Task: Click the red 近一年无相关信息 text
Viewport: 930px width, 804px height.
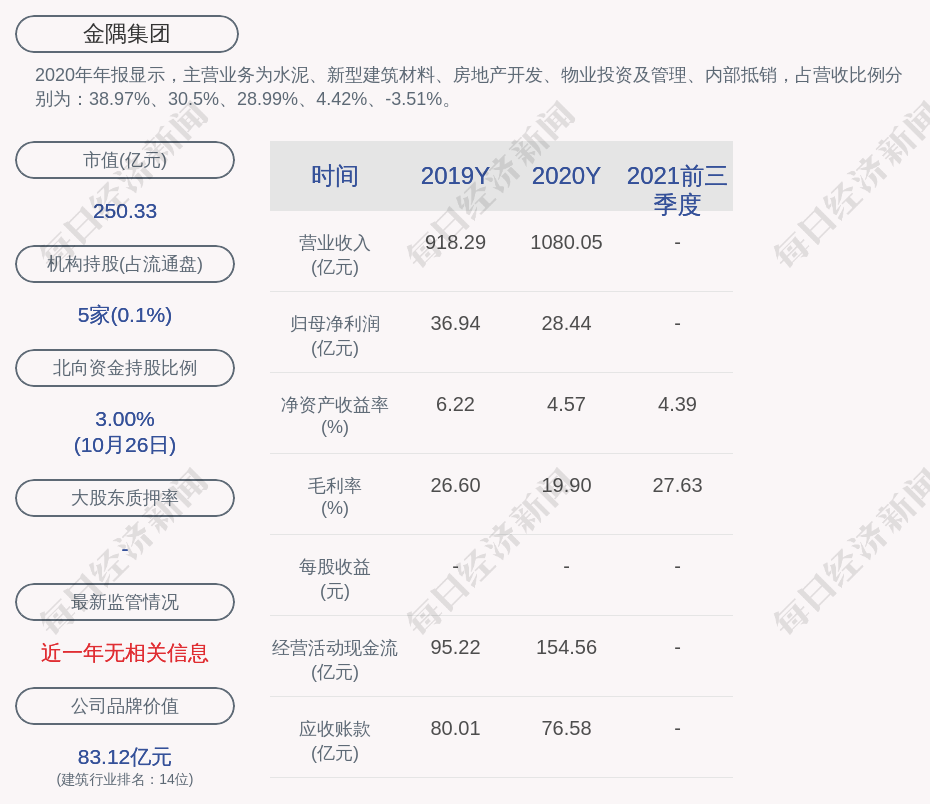Action: pos(125,653)
